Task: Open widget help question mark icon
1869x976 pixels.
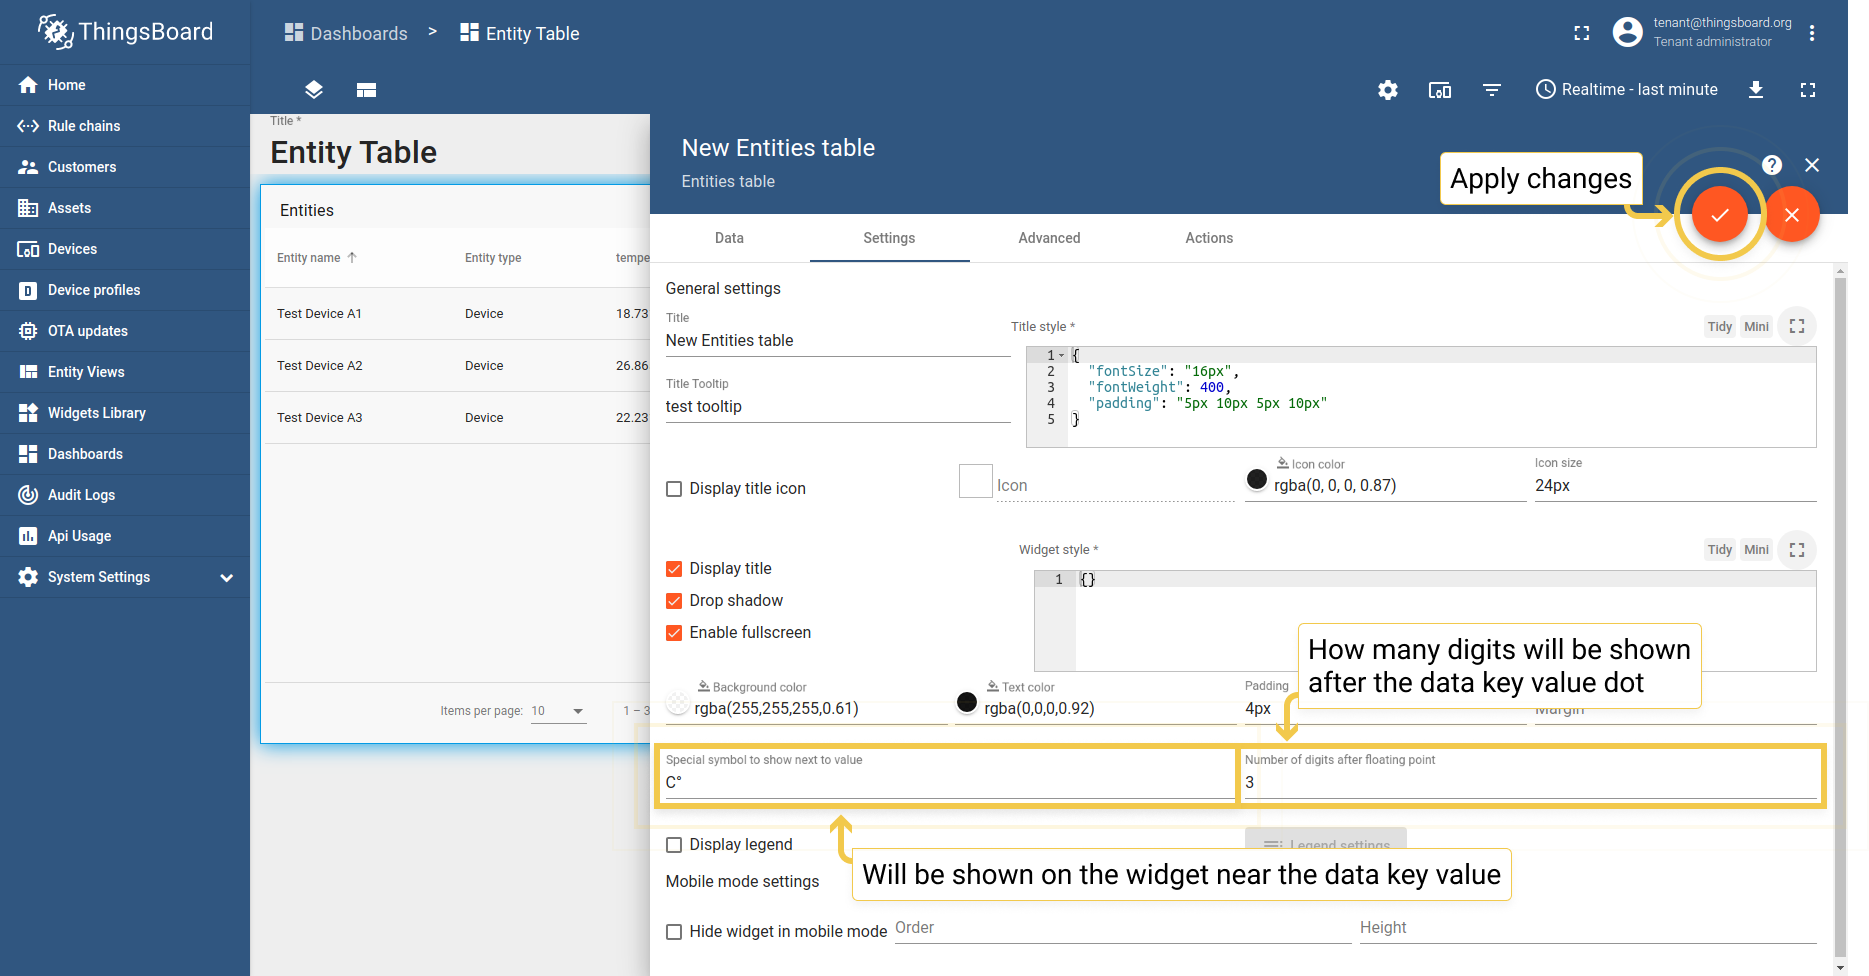Action: [1771, 165]
